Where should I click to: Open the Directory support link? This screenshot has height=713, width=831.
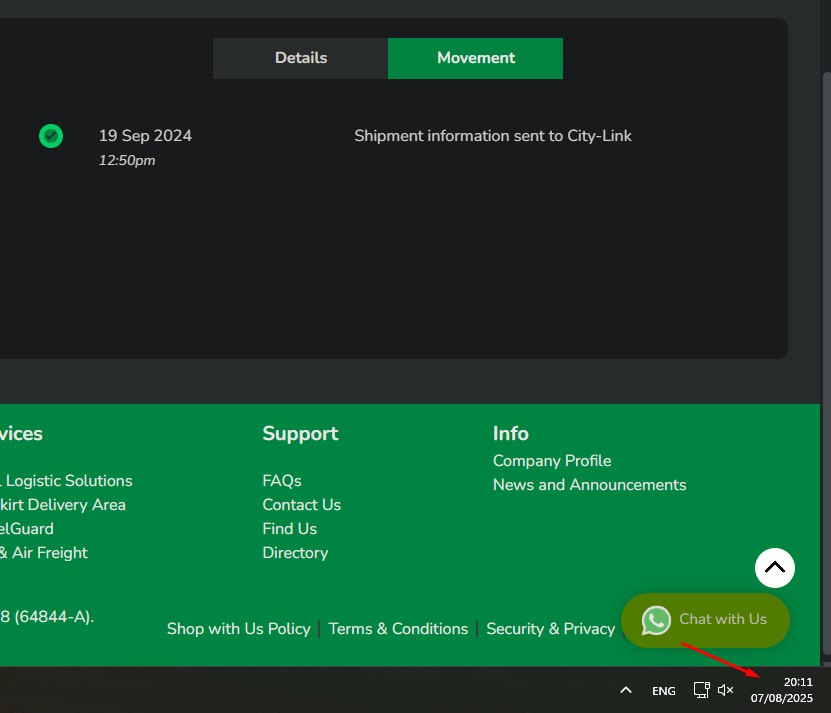click(x=295, y=553)
